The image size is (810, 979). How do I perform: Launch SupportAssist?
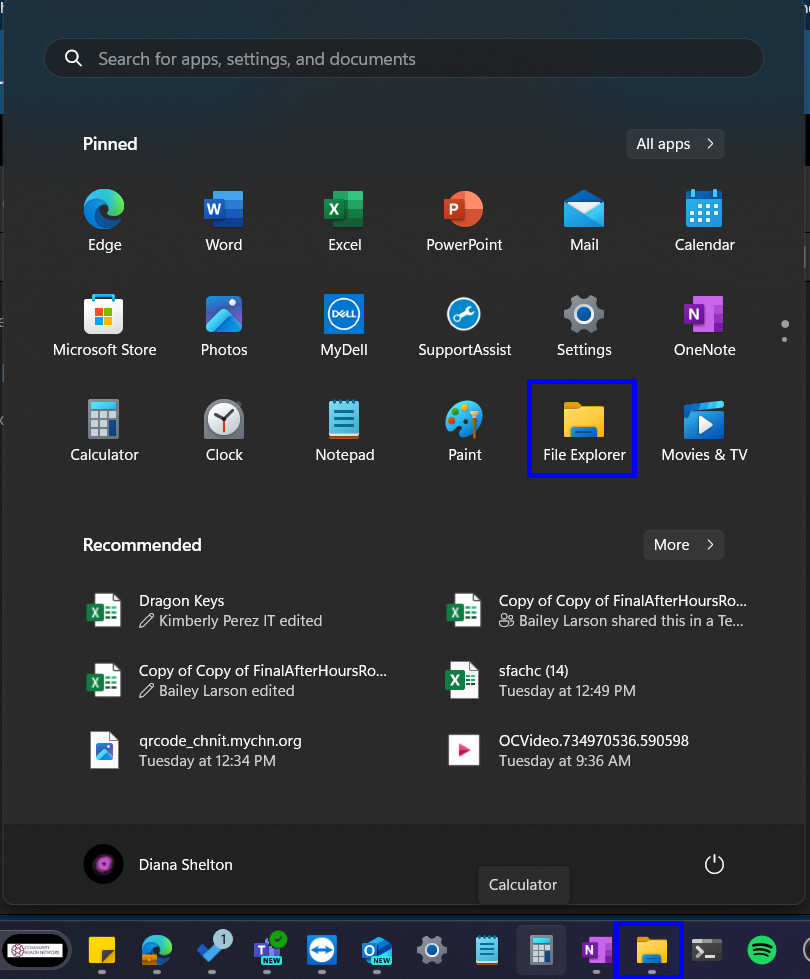(464, 325)
